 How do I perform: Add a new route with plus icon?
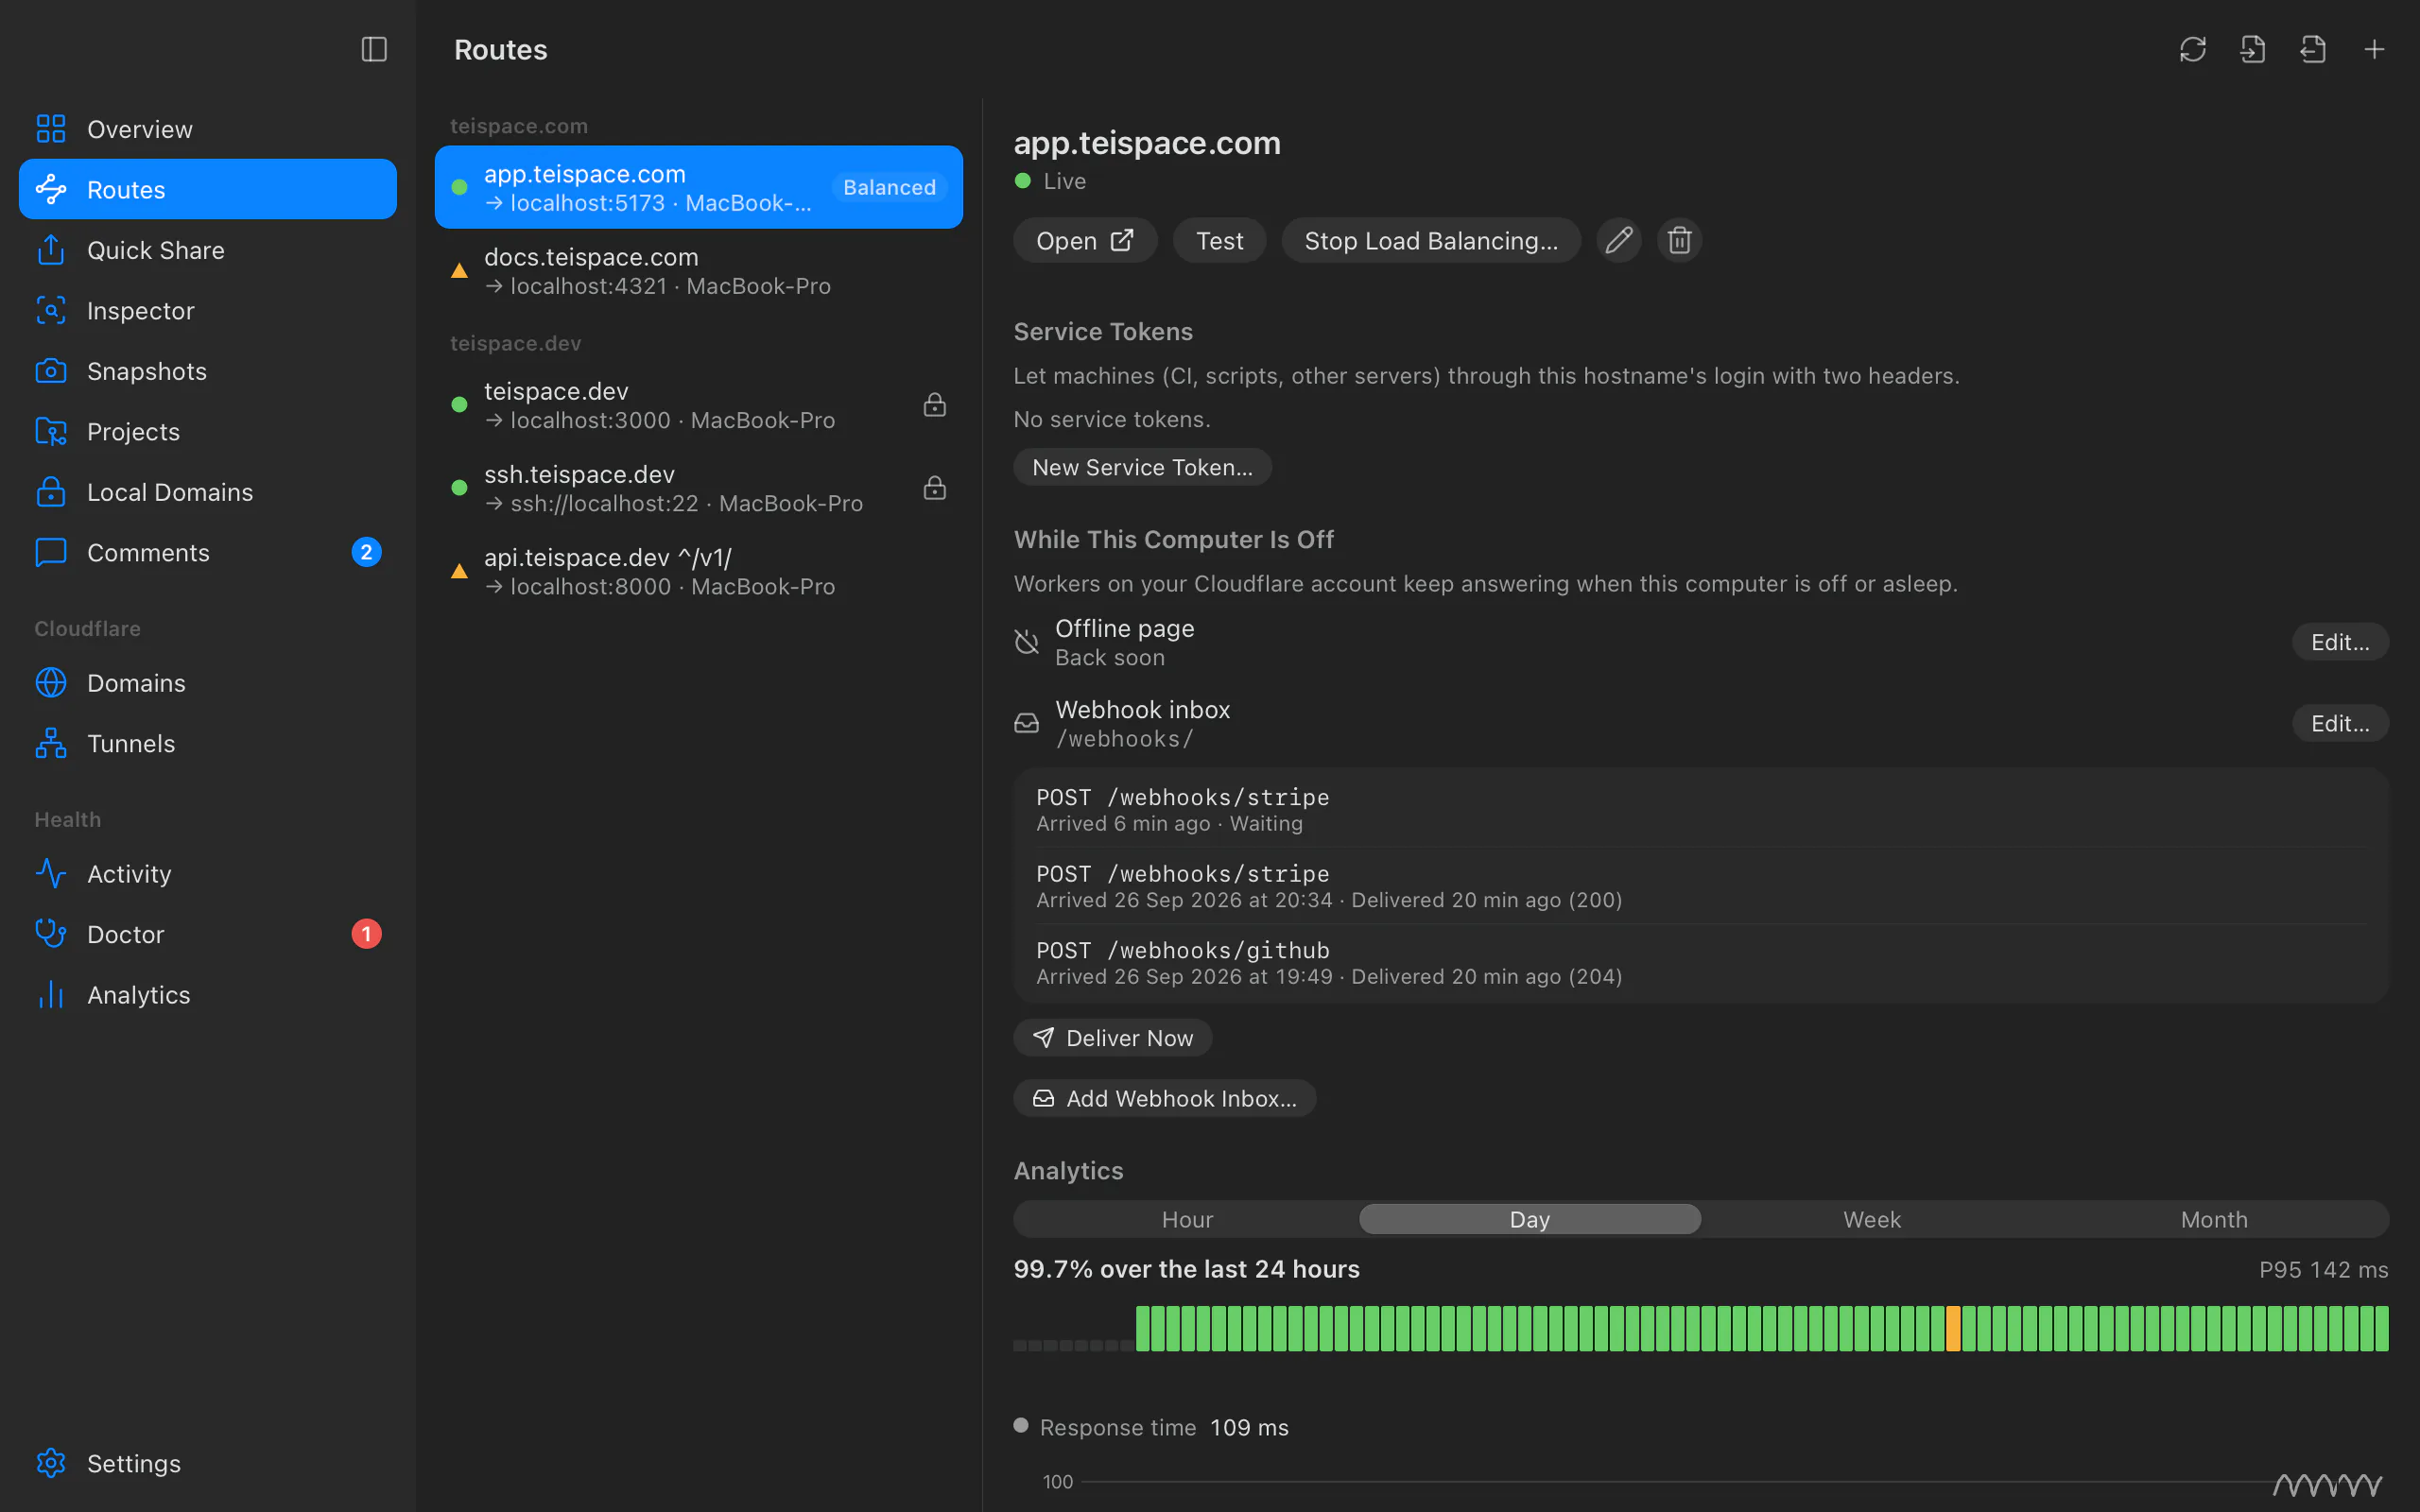pos(2374,49)
